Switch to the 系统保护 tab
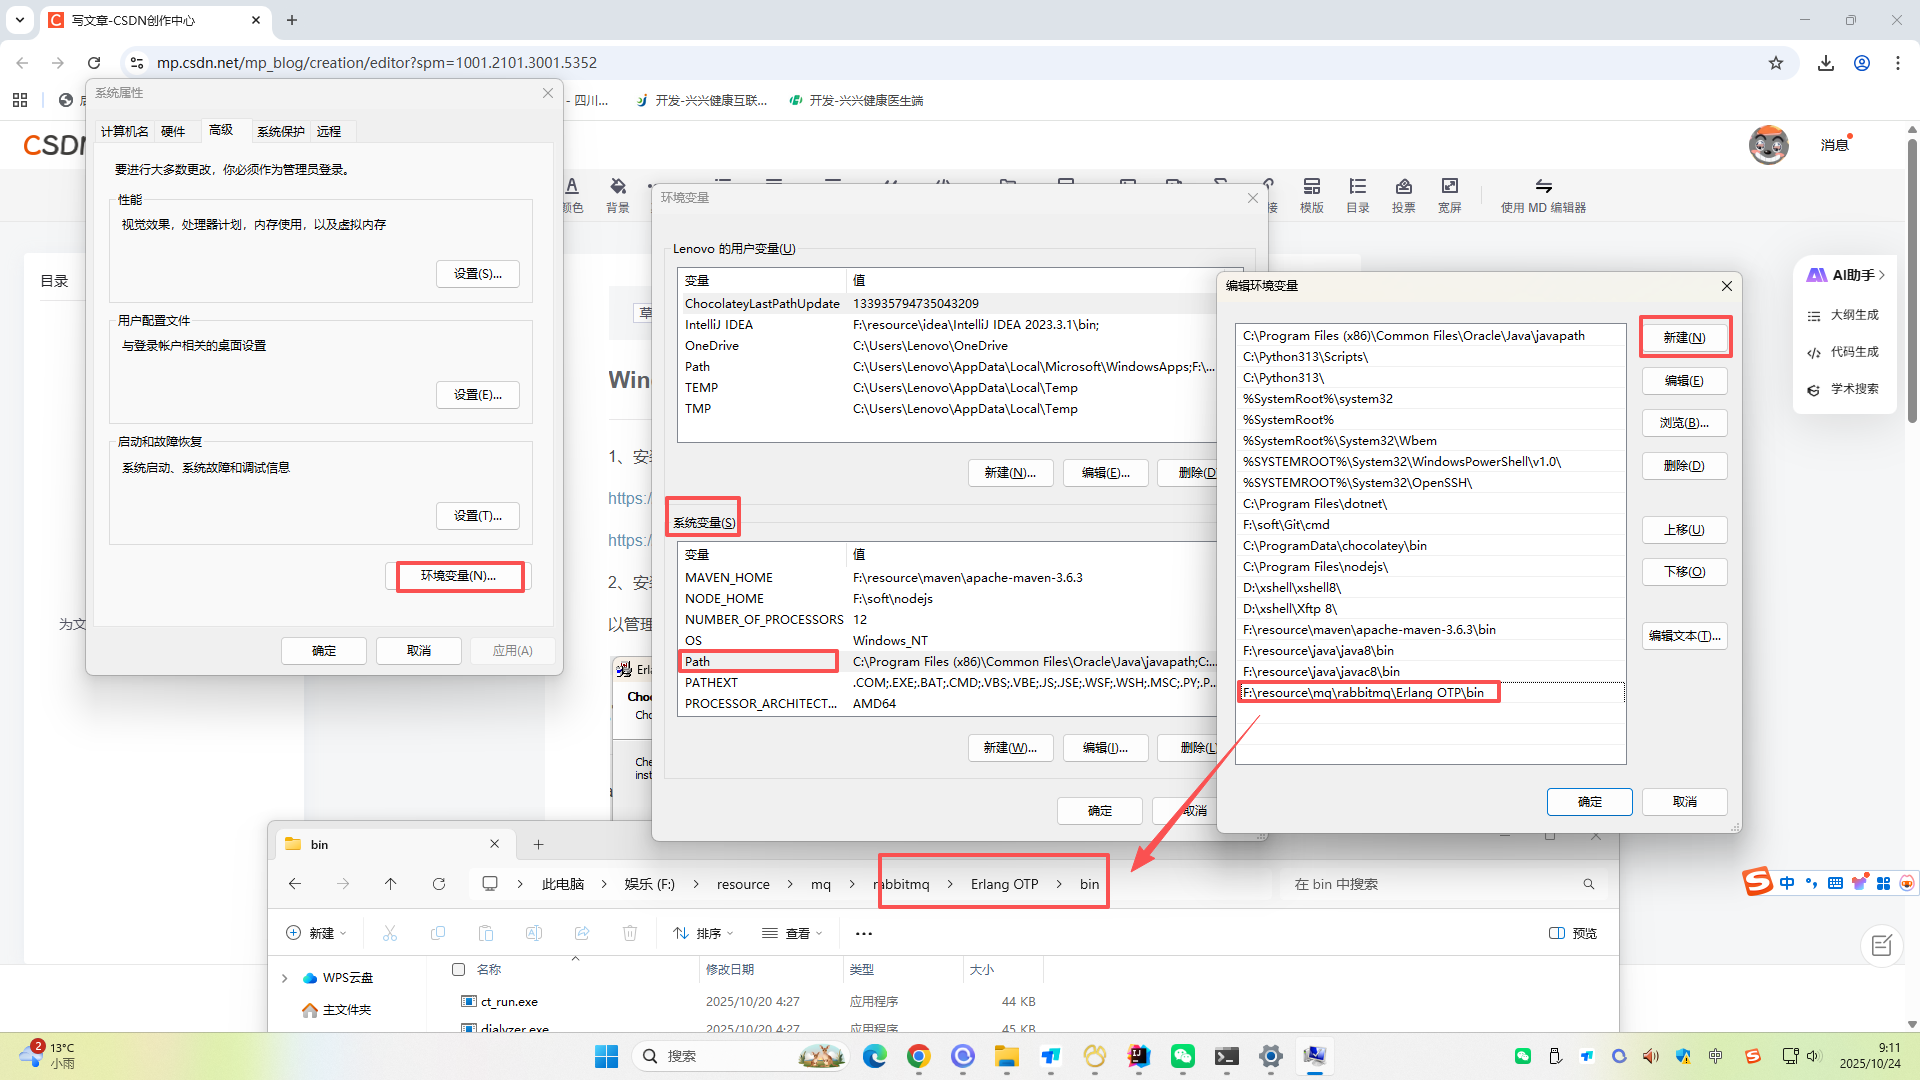The height and width of the screenshot is (1080, 1920). tap(280, 131)
